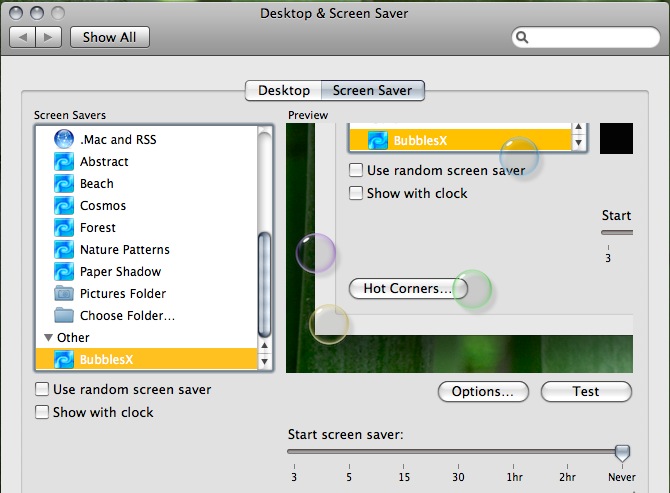Click the Test button
The width and height of the screenshot is (670, 493).
[x=586, y=391]
